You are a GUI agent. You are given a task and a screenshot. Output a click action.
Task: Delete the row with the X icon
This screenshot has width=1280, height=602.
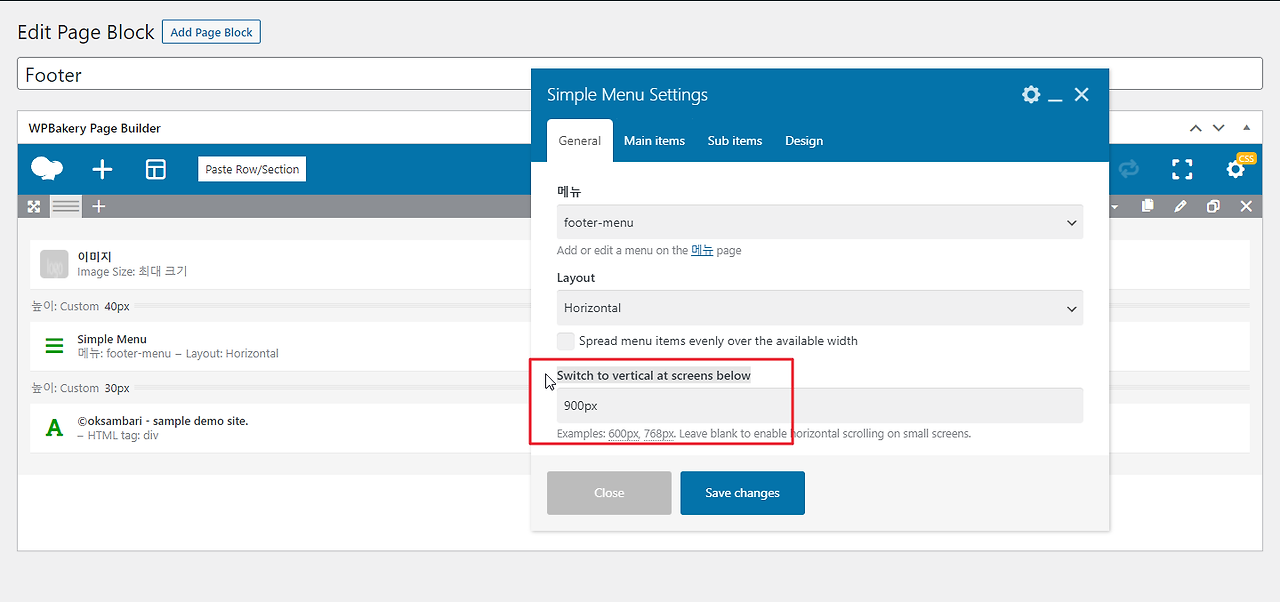tap(1246, 206)
